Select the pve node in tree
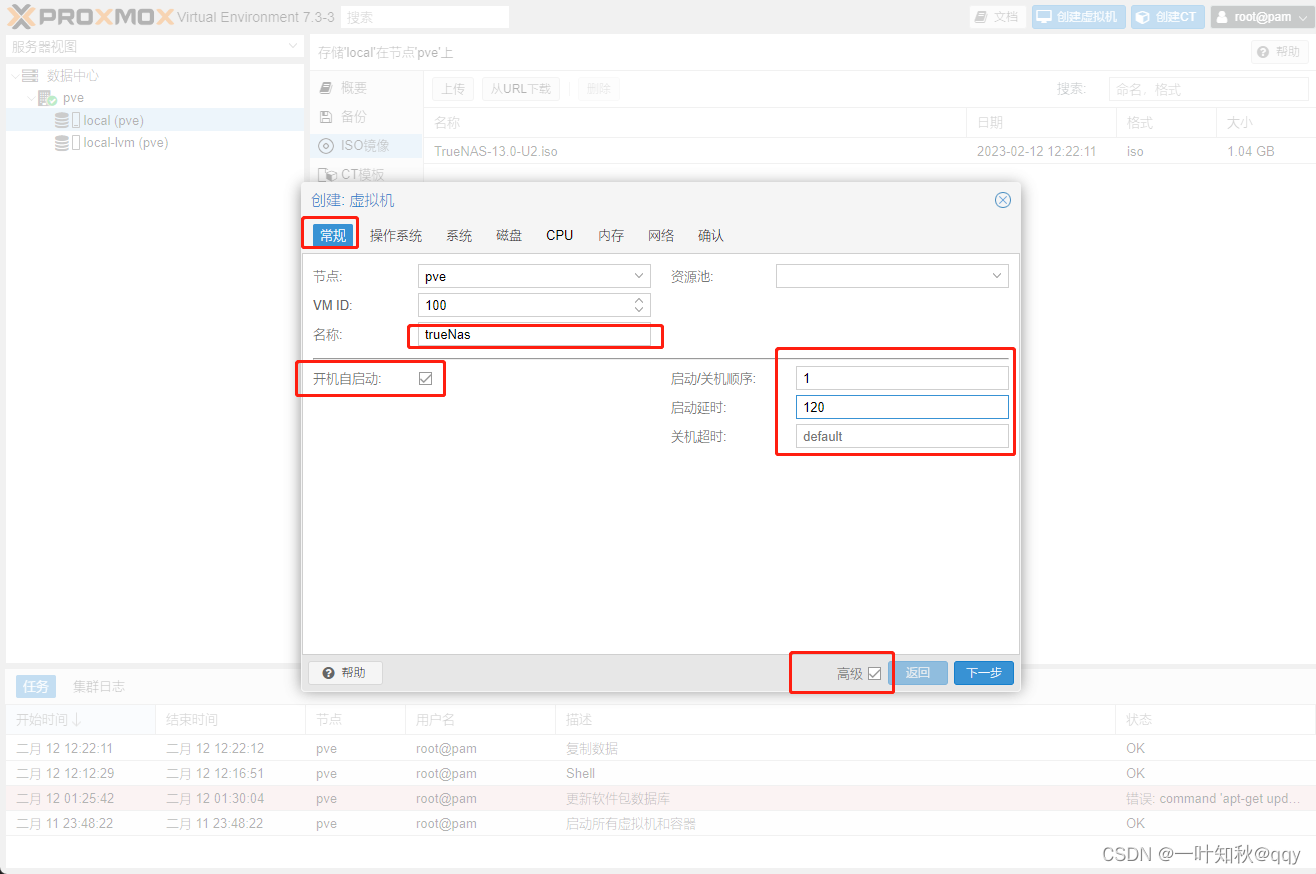The width and height of the screenshot is (1316, 874). [x=73, y=98]
